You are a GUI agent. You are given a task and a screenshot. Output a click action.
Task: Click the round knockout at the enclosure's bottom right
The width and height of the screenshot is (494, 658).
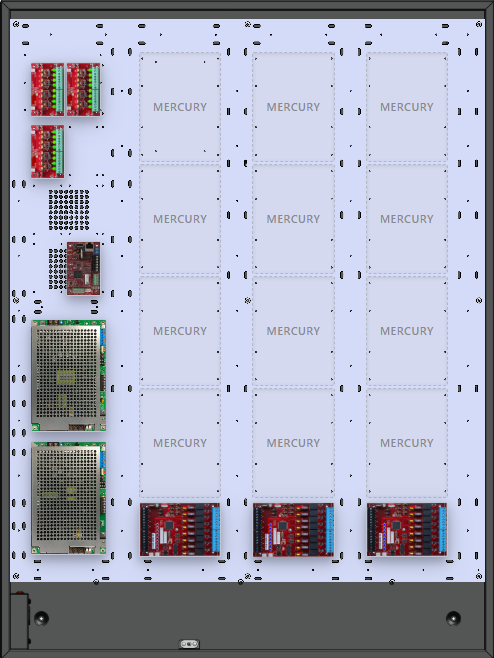[453, 619]
